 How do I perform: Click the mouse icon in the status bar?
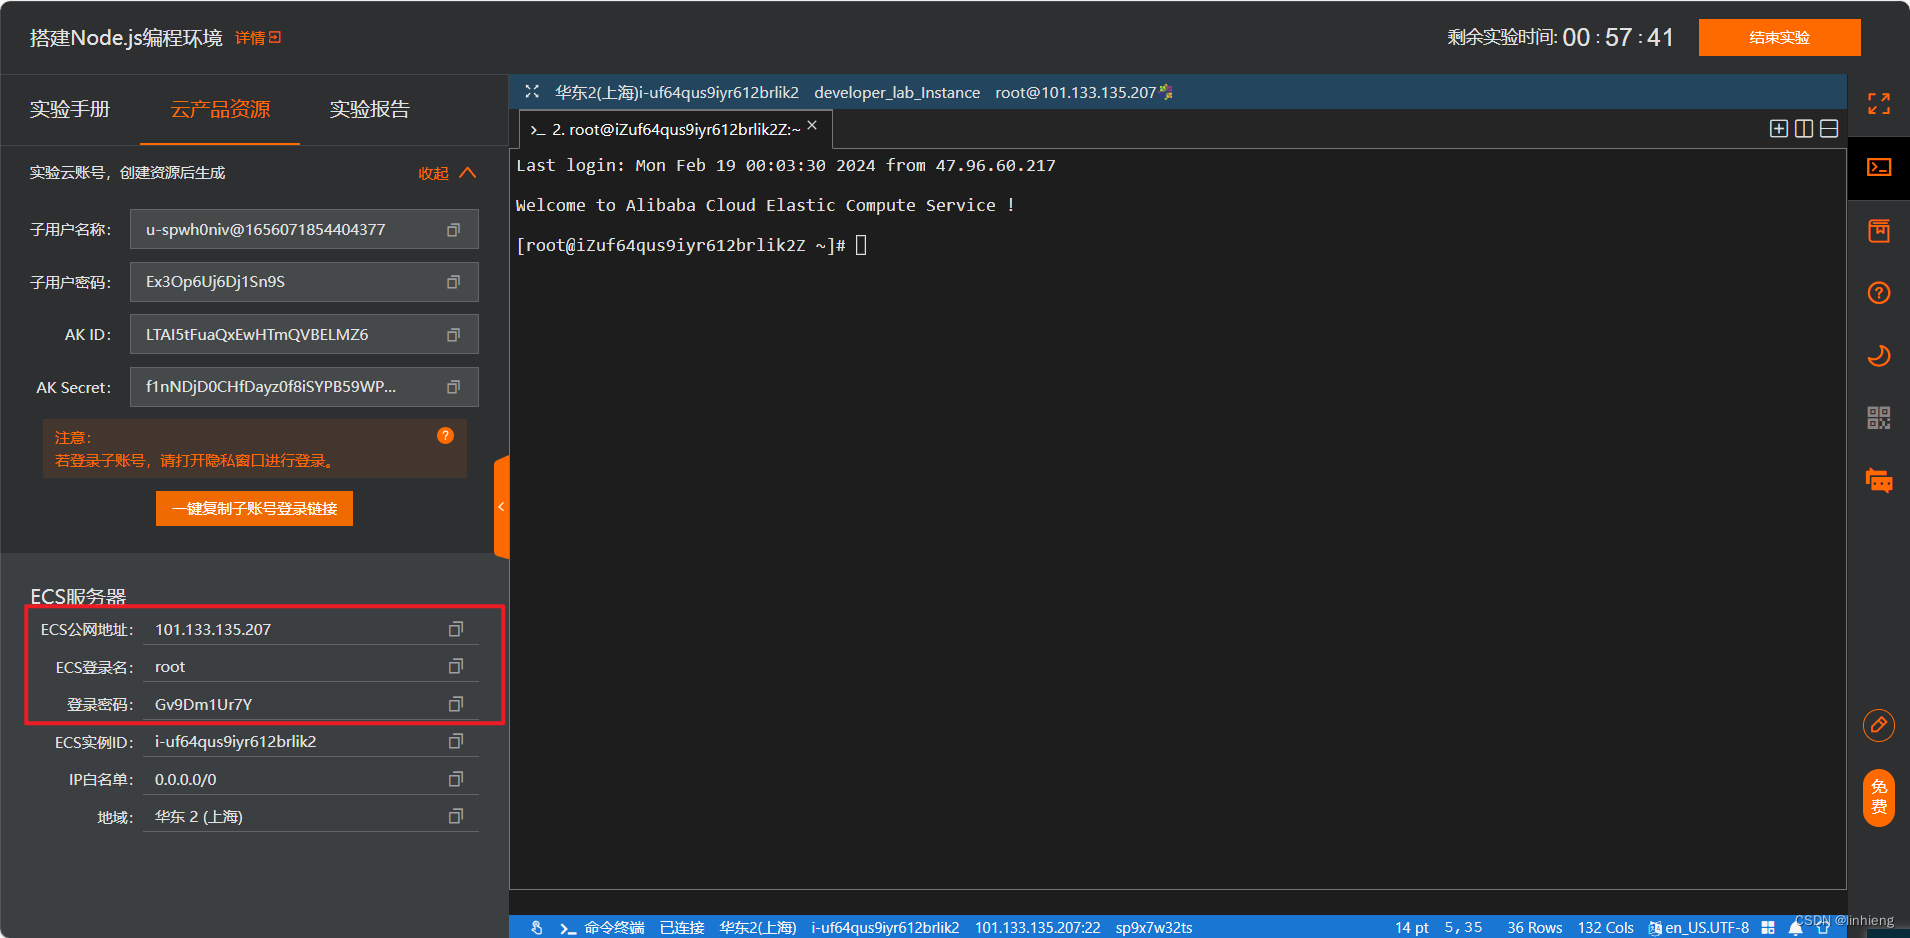coord(537,928)
